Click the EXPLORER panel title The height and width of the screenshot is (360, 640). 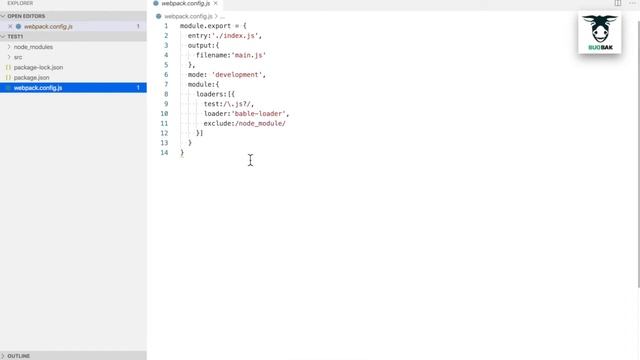tap(20, 3)
